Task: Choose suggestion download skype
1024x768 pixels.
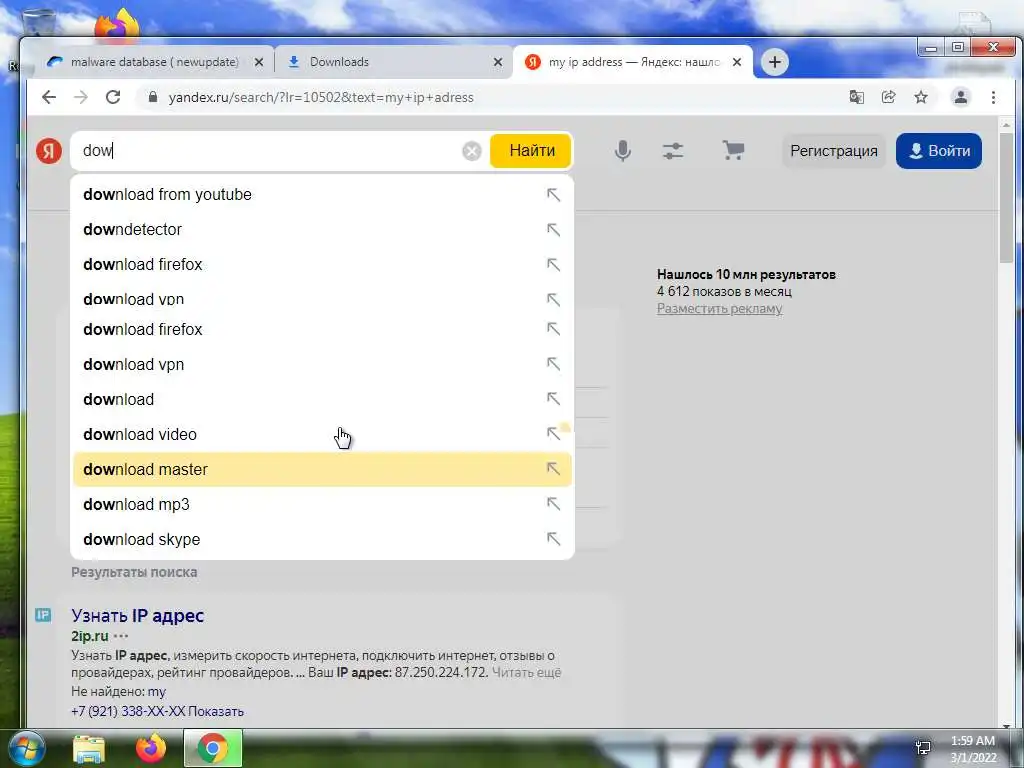Action: pyautogui.click(x=322, y=539)
